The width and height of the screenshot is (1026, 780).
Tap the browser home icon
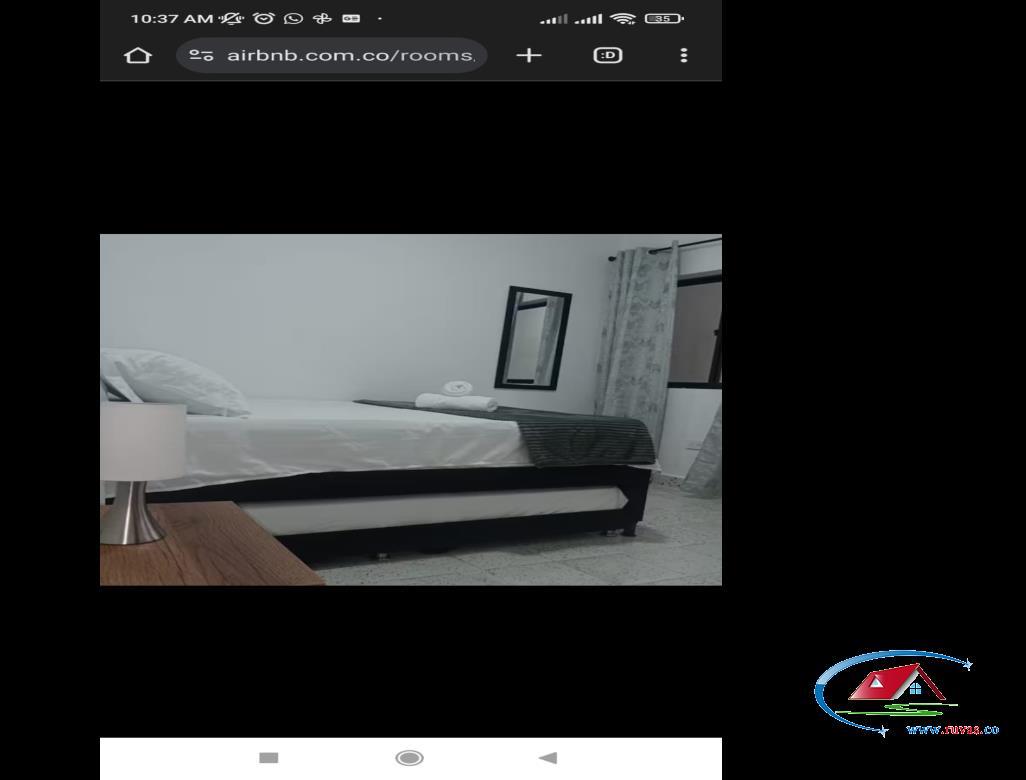coord(137,55)
